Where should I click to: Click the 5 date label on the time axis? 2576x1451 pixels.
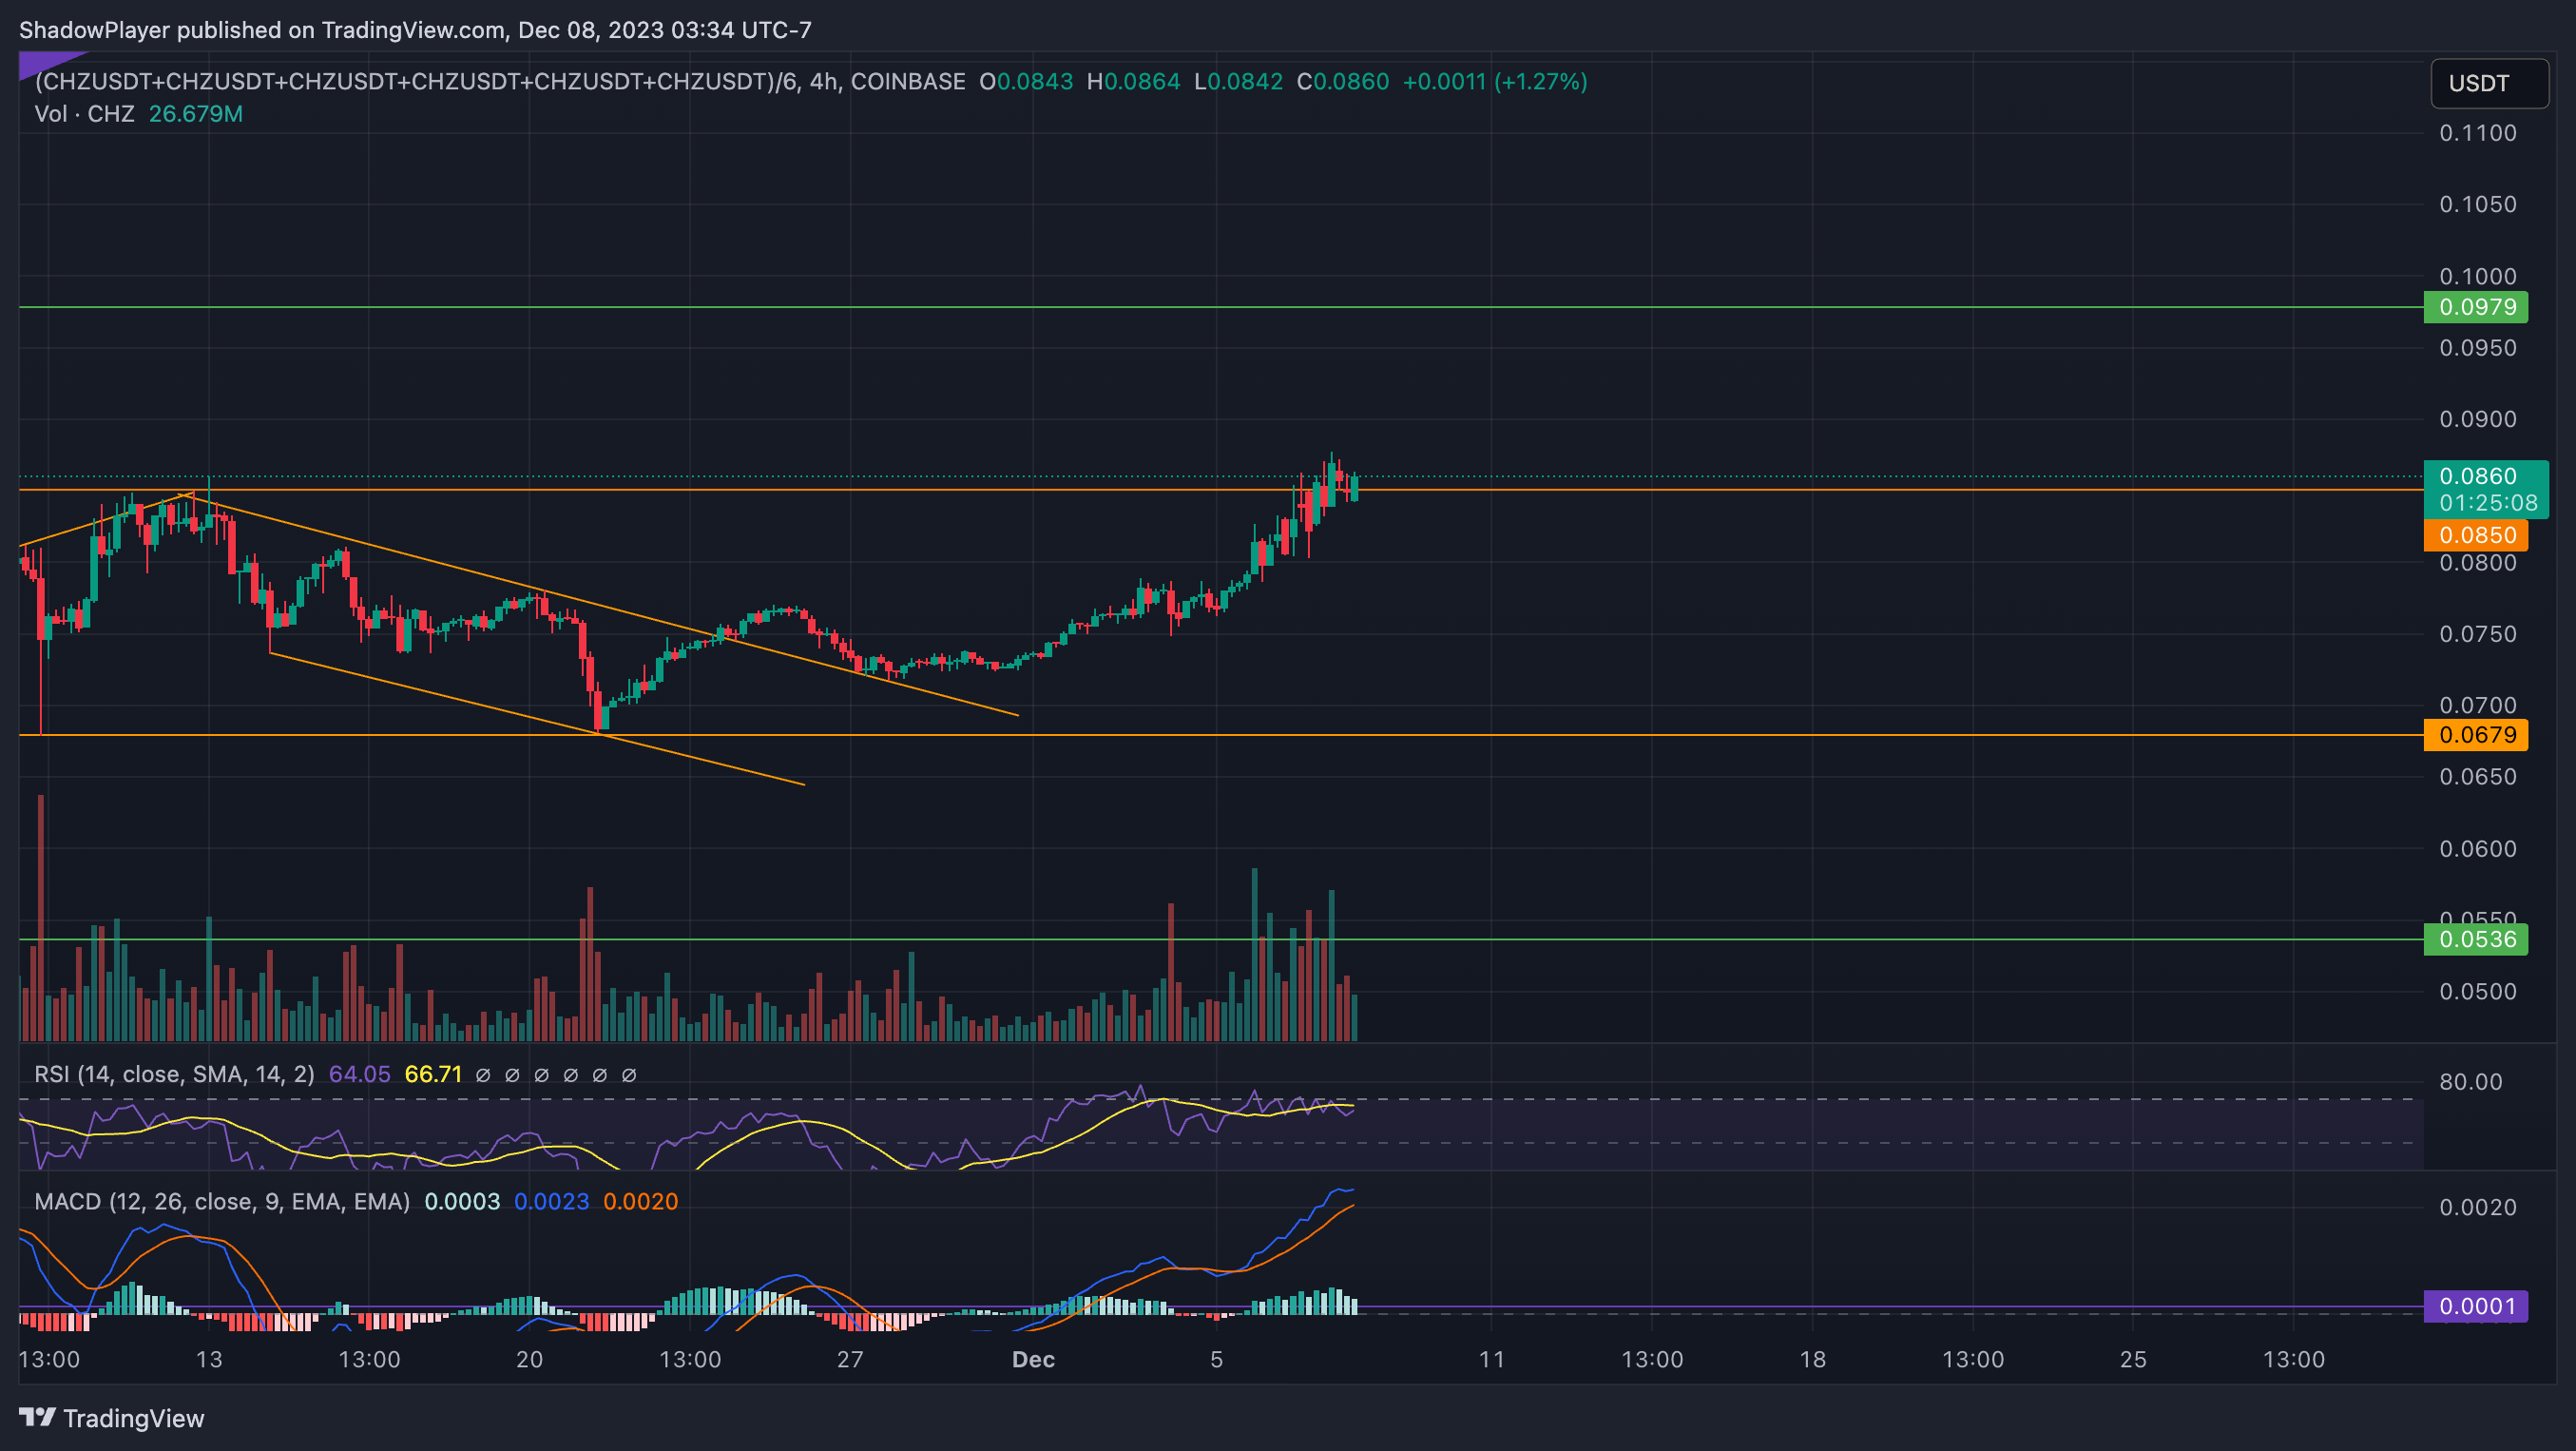(1216, 1360)
